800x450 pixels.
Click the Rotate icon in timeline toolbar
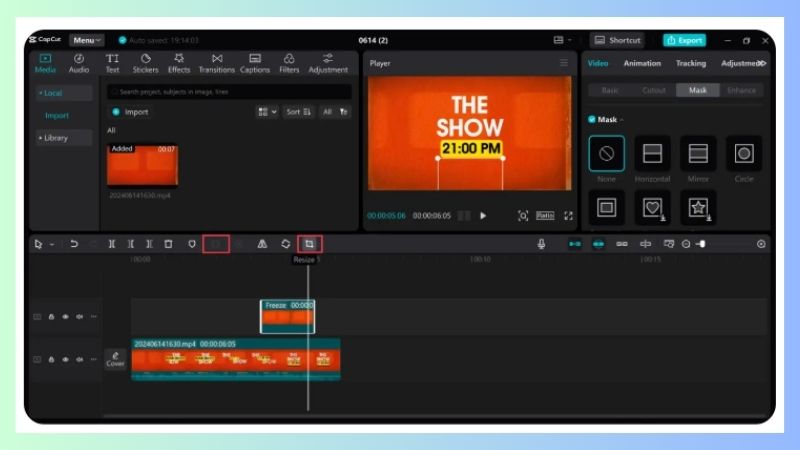tap(286, 244)
